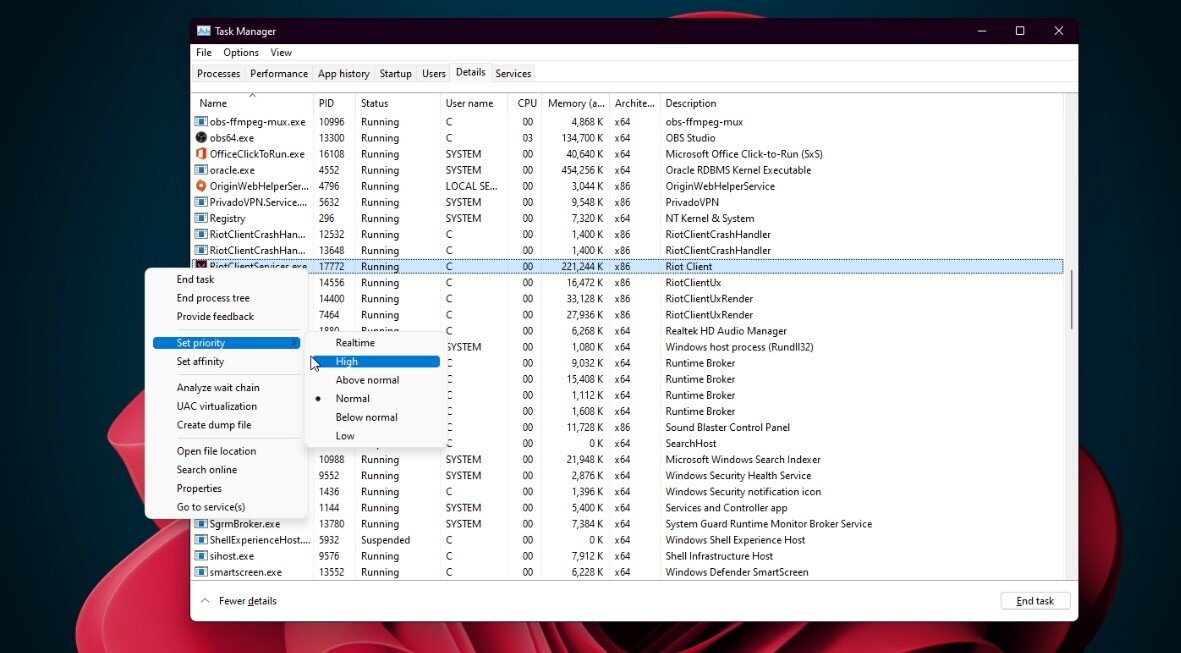This screenshot has width=1181, height=653.
Task: Click the OBS Studio icon beside obs64.exe
Action: click(201, 138)
